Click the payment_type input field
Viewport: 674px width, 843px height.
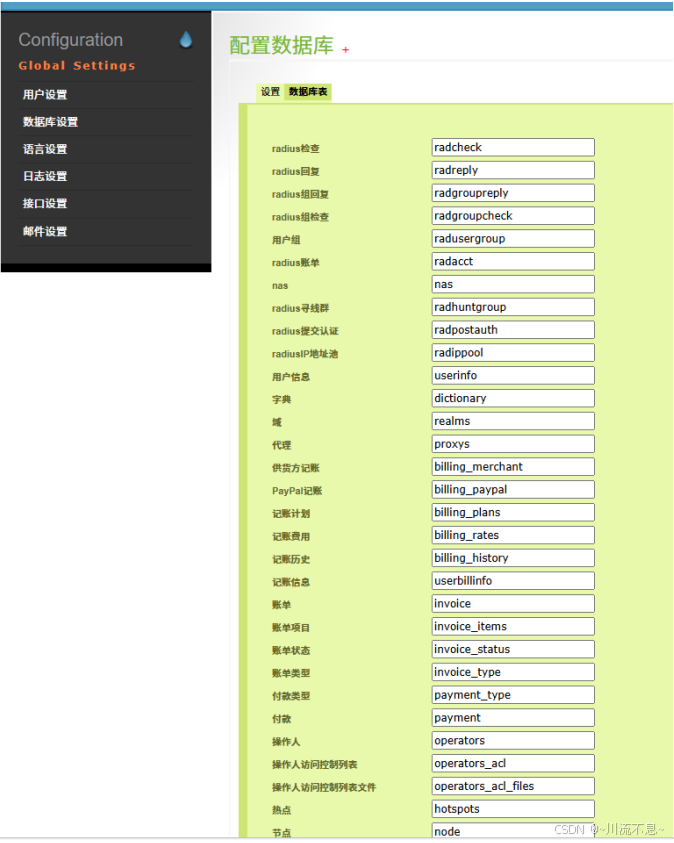[x=513, y=695]
